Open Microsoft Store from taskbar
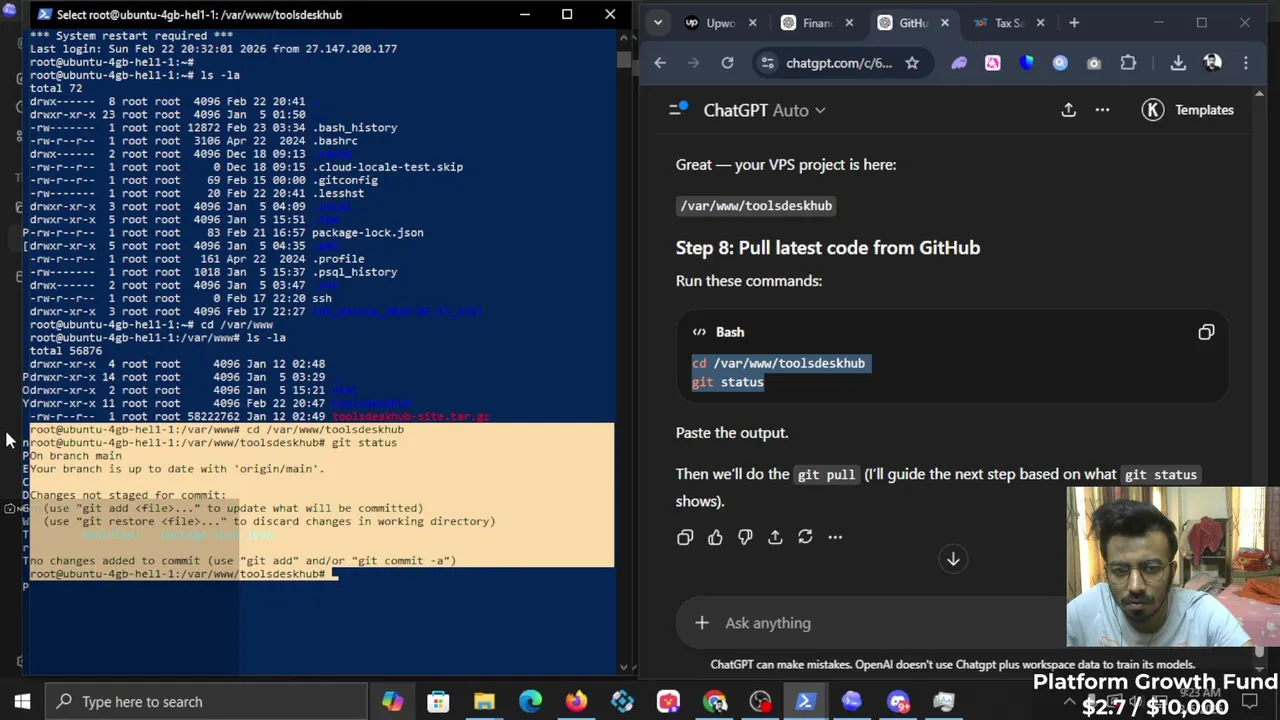This screenshot has width=1280, height=720. click(x=438, y=701)
